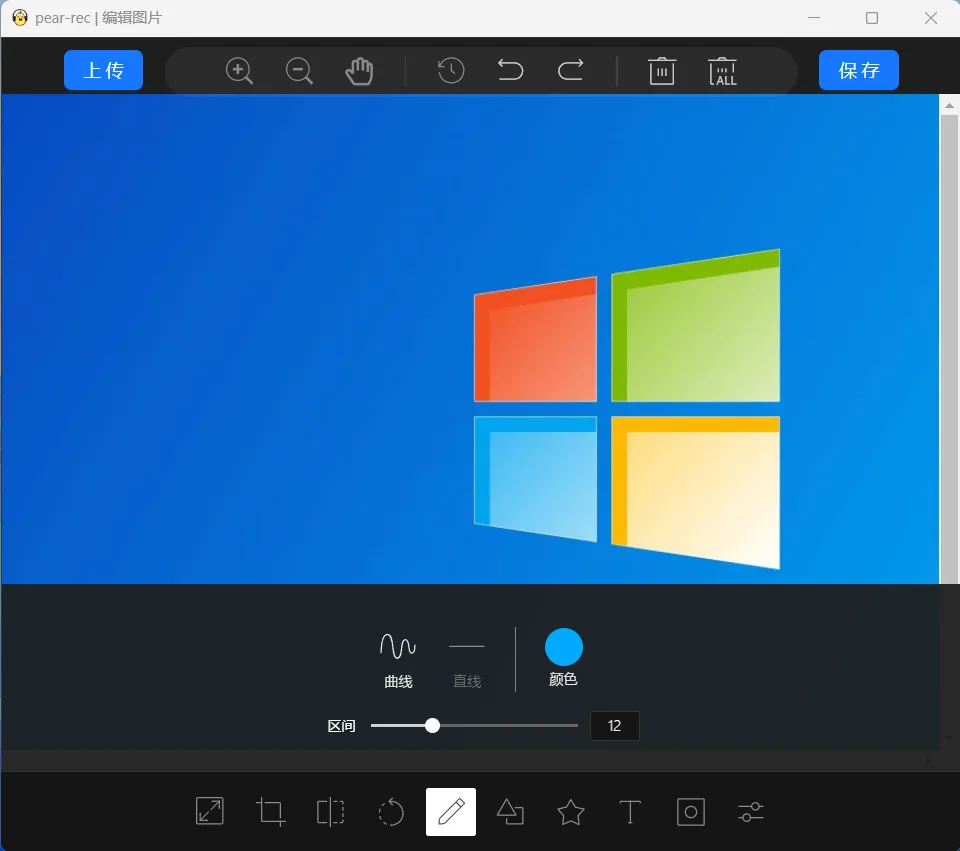Maximize the pear-rec window
Image resolution: width=960 pixels, height=851 pixels.
click(872, 18)
